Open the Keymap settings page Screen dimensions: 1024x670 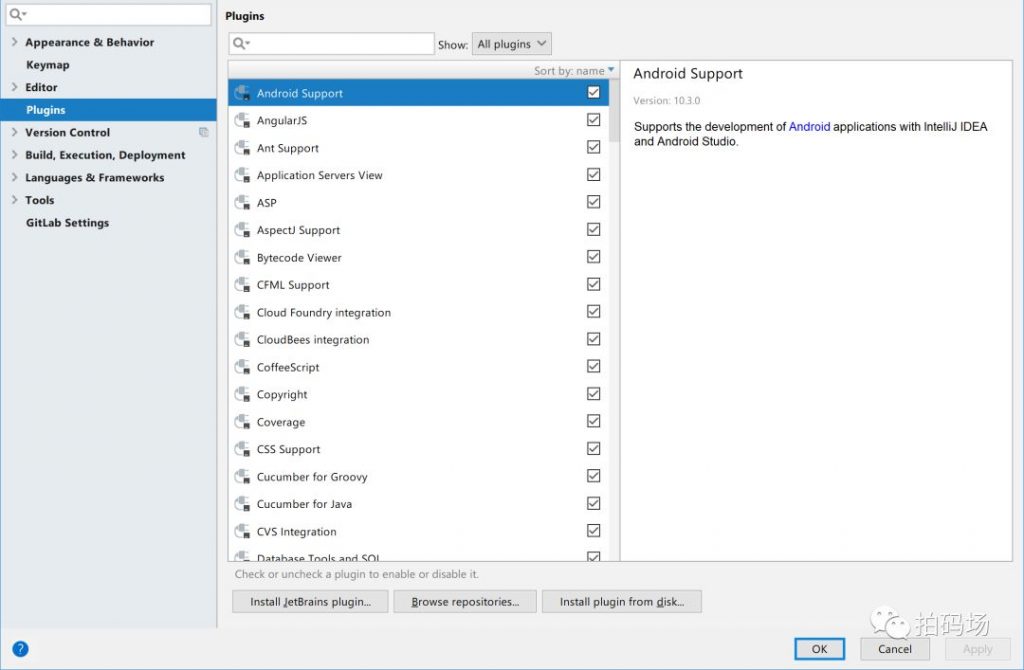pos(48,65)
